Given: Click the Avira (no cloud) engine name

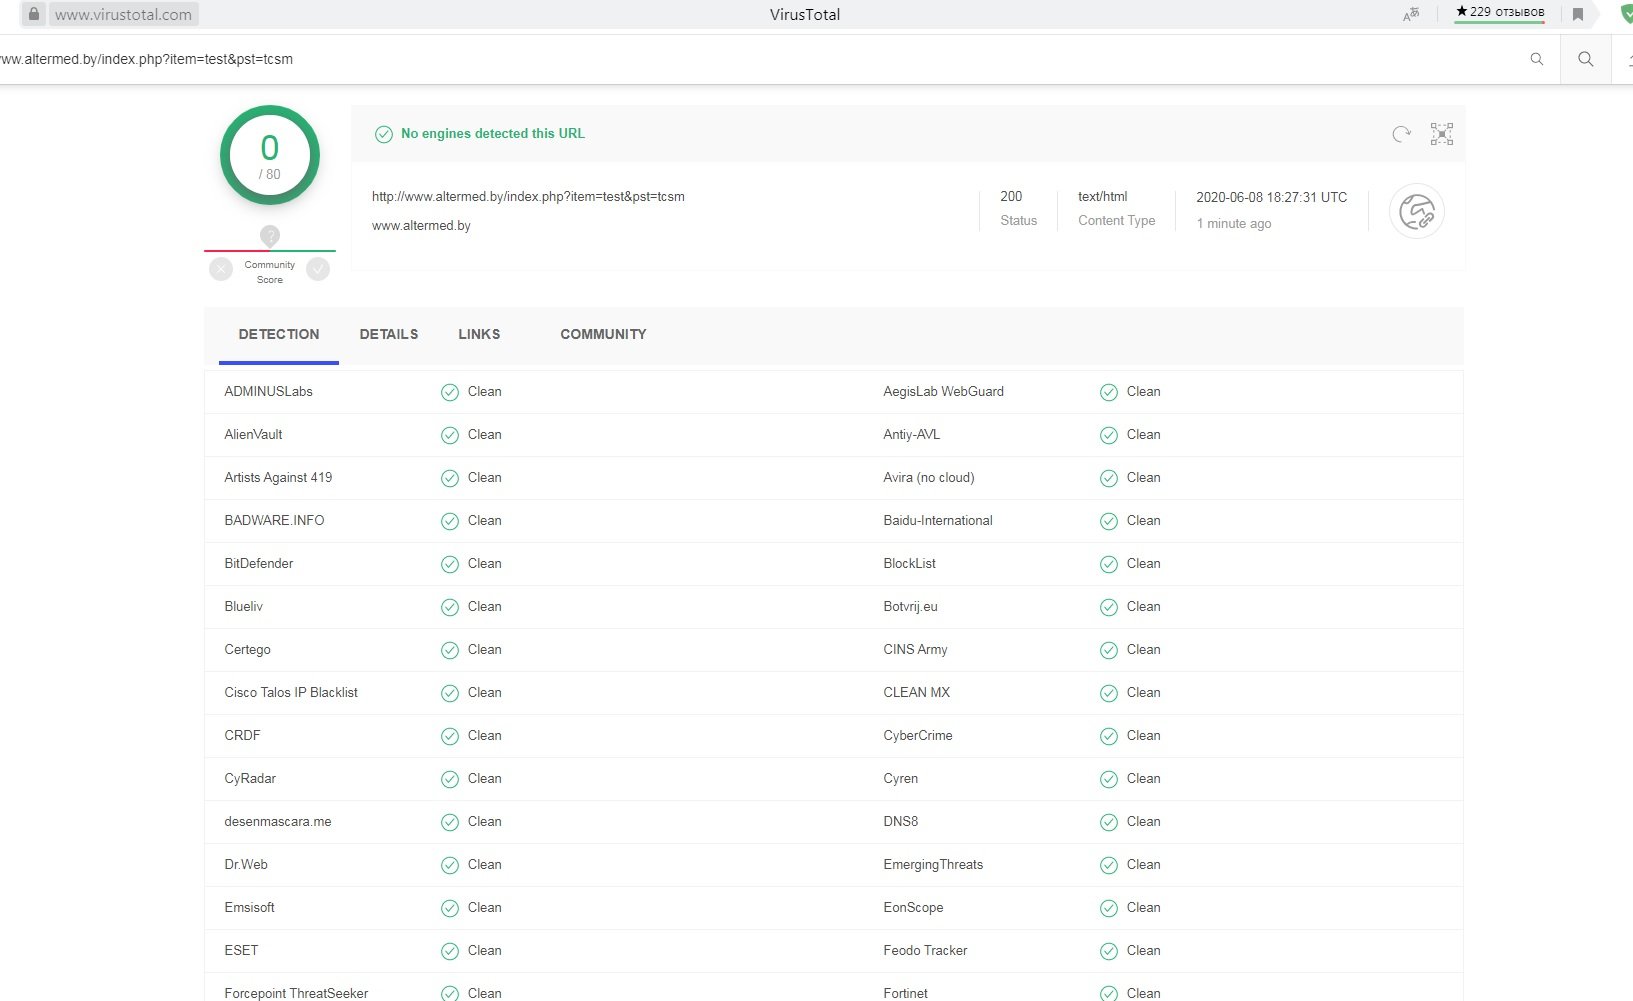Looking at the screenshot, I should [x=929, y=477].
